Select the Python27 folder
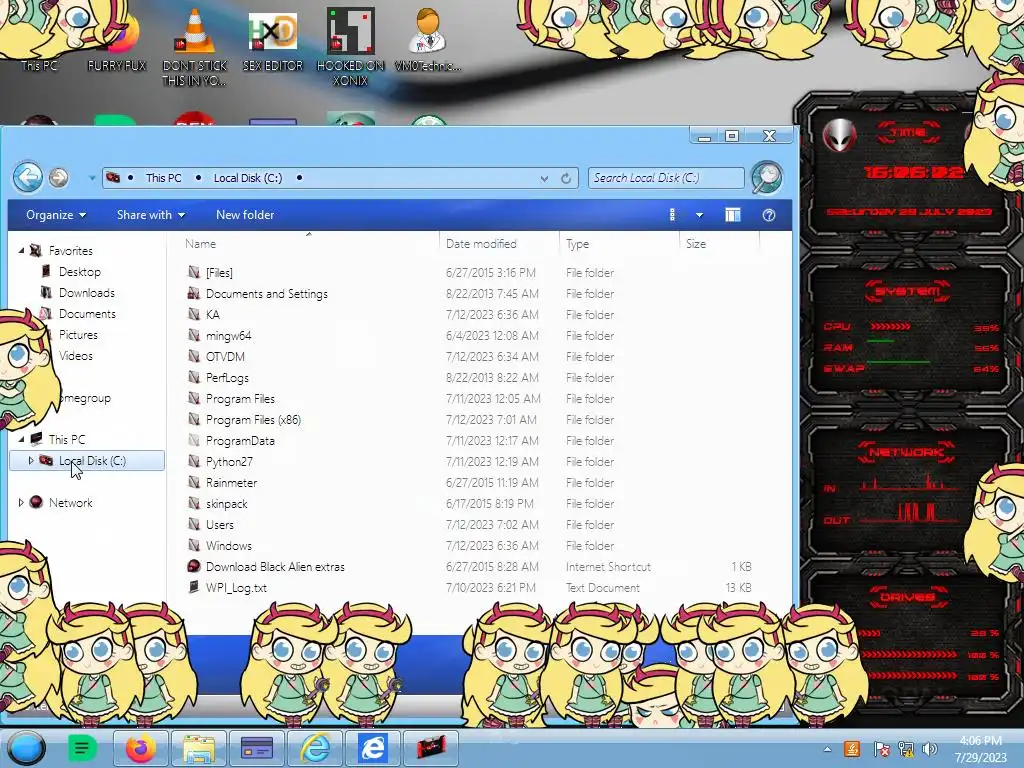The image size is (1024, 768). (x=229, y=461)
